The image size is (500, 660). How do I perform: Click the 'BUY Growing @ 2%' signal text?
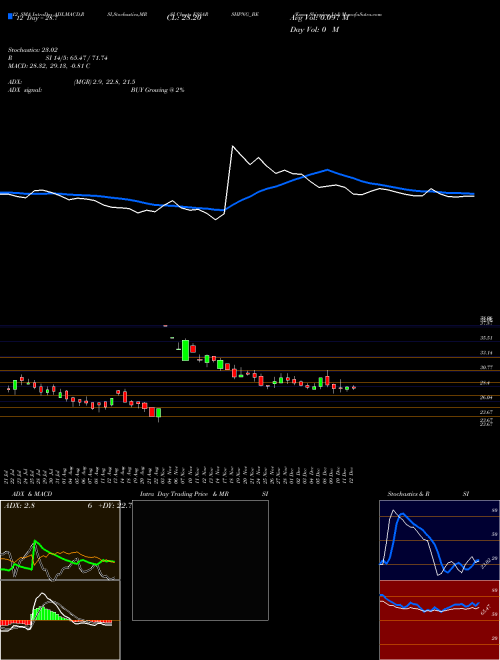(x=157, y=90)
